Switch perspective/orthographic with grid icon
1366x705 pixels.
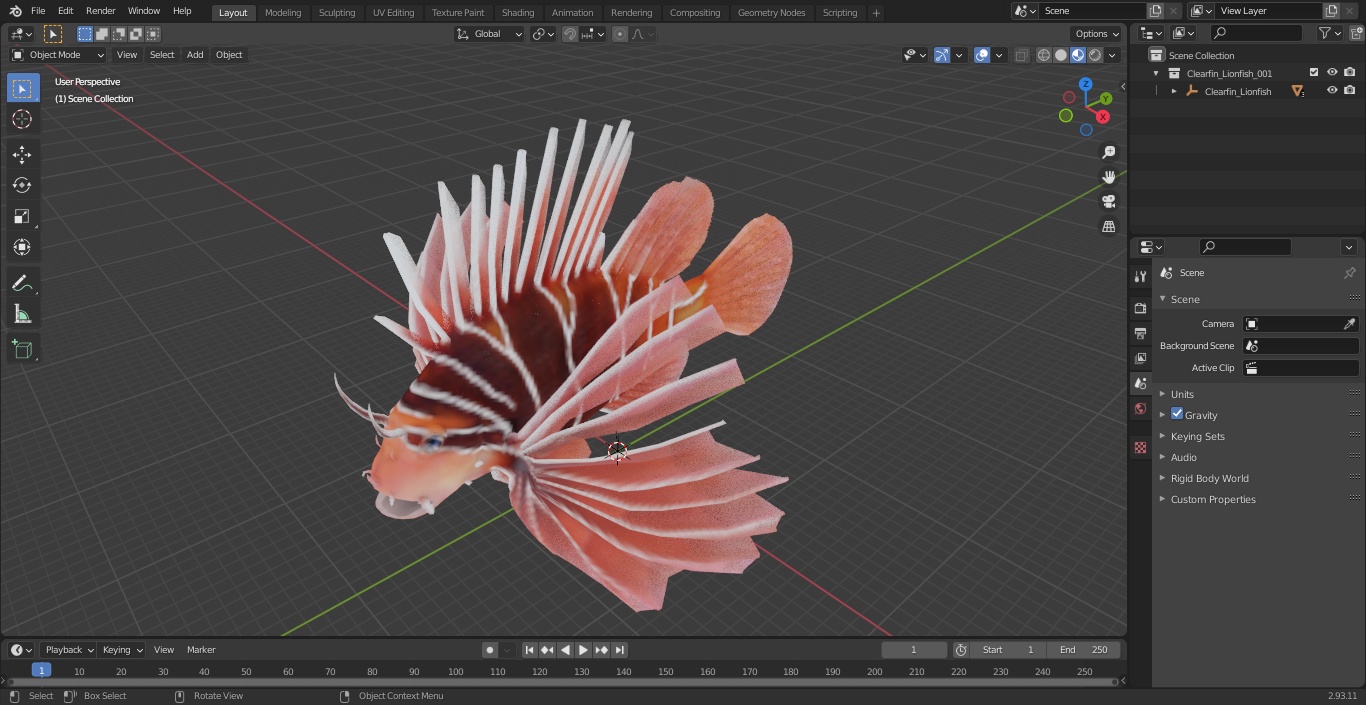[1108, 226]
